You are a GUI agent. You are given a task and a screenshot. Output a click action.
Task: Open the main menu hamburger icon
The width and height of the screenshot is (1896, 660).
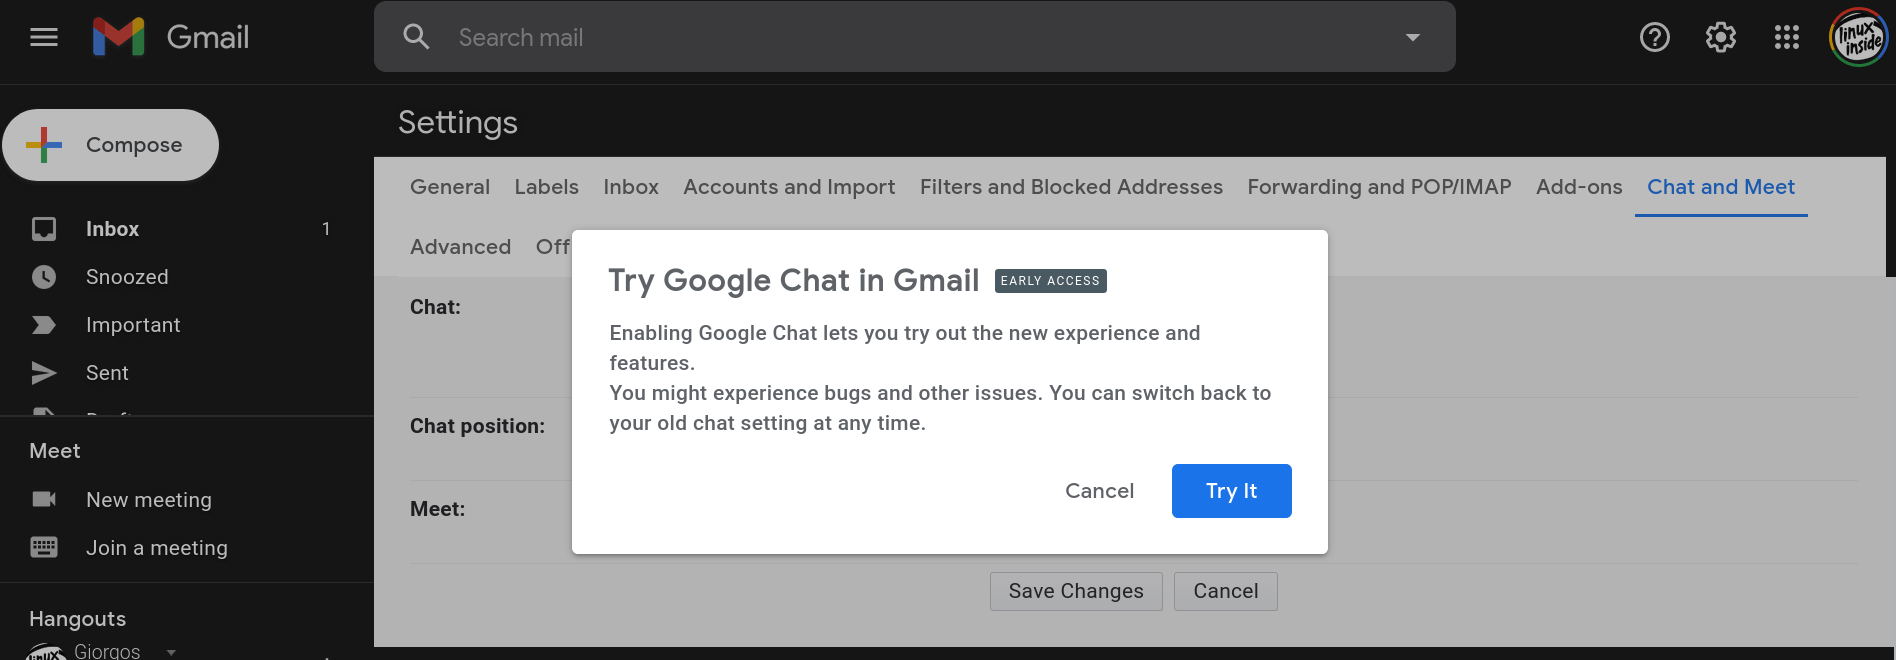(x=44, y=37)
